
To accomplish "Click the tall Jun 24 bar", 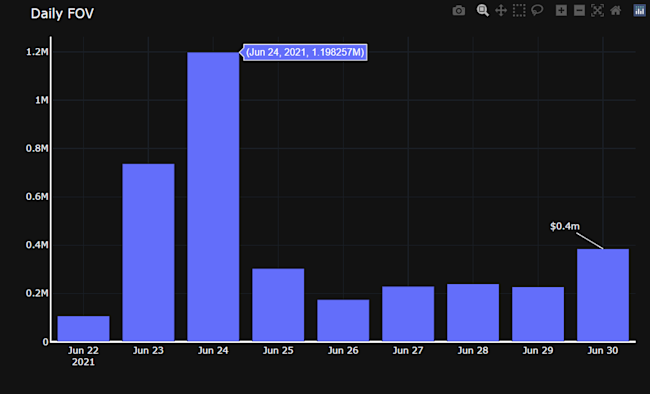I will (x=213, y=197).
